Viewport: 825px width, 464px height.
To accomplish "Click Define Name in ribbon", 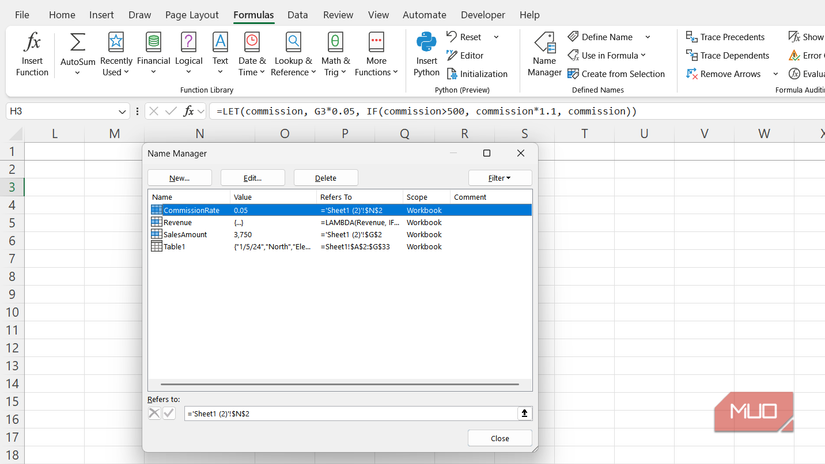I will 600,37.
